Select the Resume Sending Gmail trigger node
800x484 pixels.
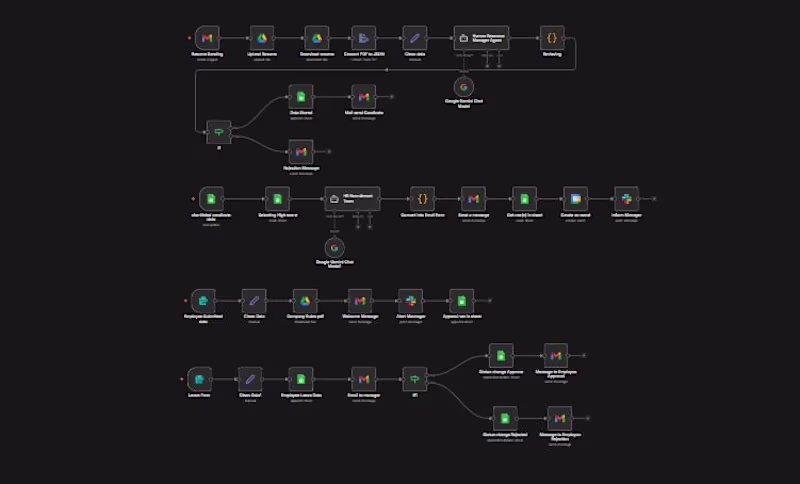point(207,38)
